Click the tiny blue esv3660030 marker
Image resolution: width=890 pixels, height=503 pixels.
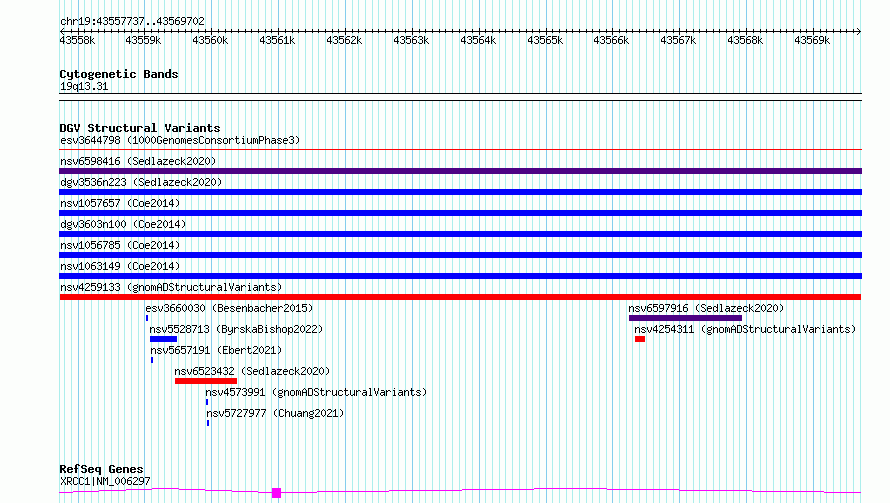pyautogui.click(x=147, y=318)
